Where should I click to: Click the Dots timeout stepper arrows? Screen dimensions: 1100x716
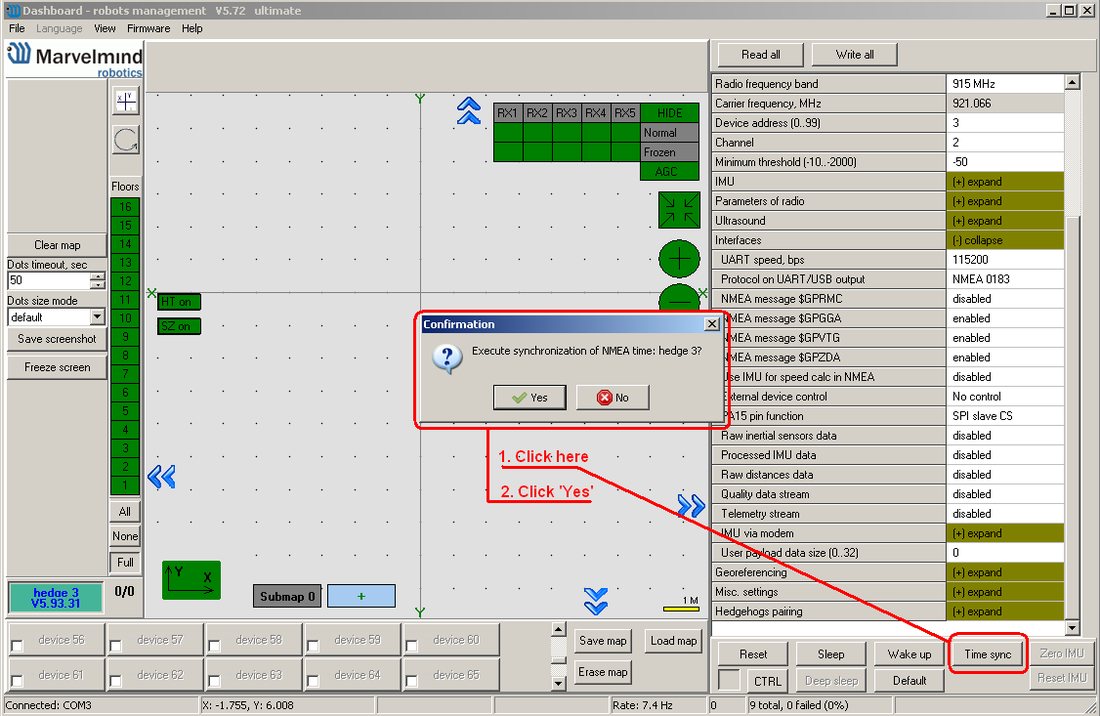(x=98, y=281)
